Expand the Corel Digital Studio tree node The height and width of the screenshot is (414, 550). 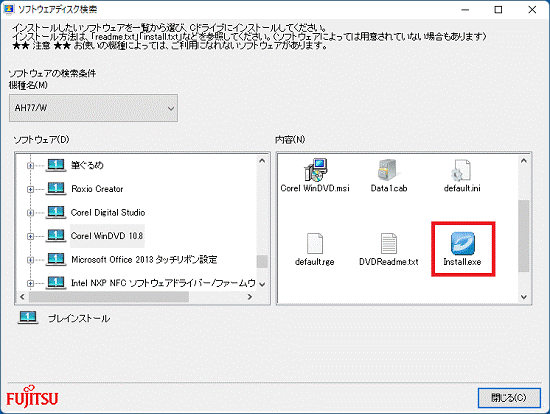31,213
